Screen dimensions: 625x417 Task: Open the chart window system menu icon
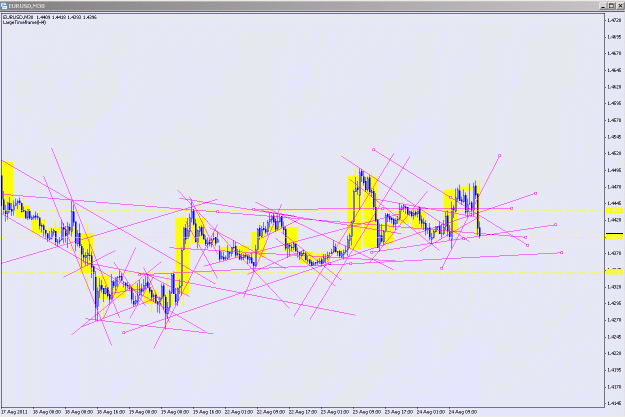click(4, 6)
